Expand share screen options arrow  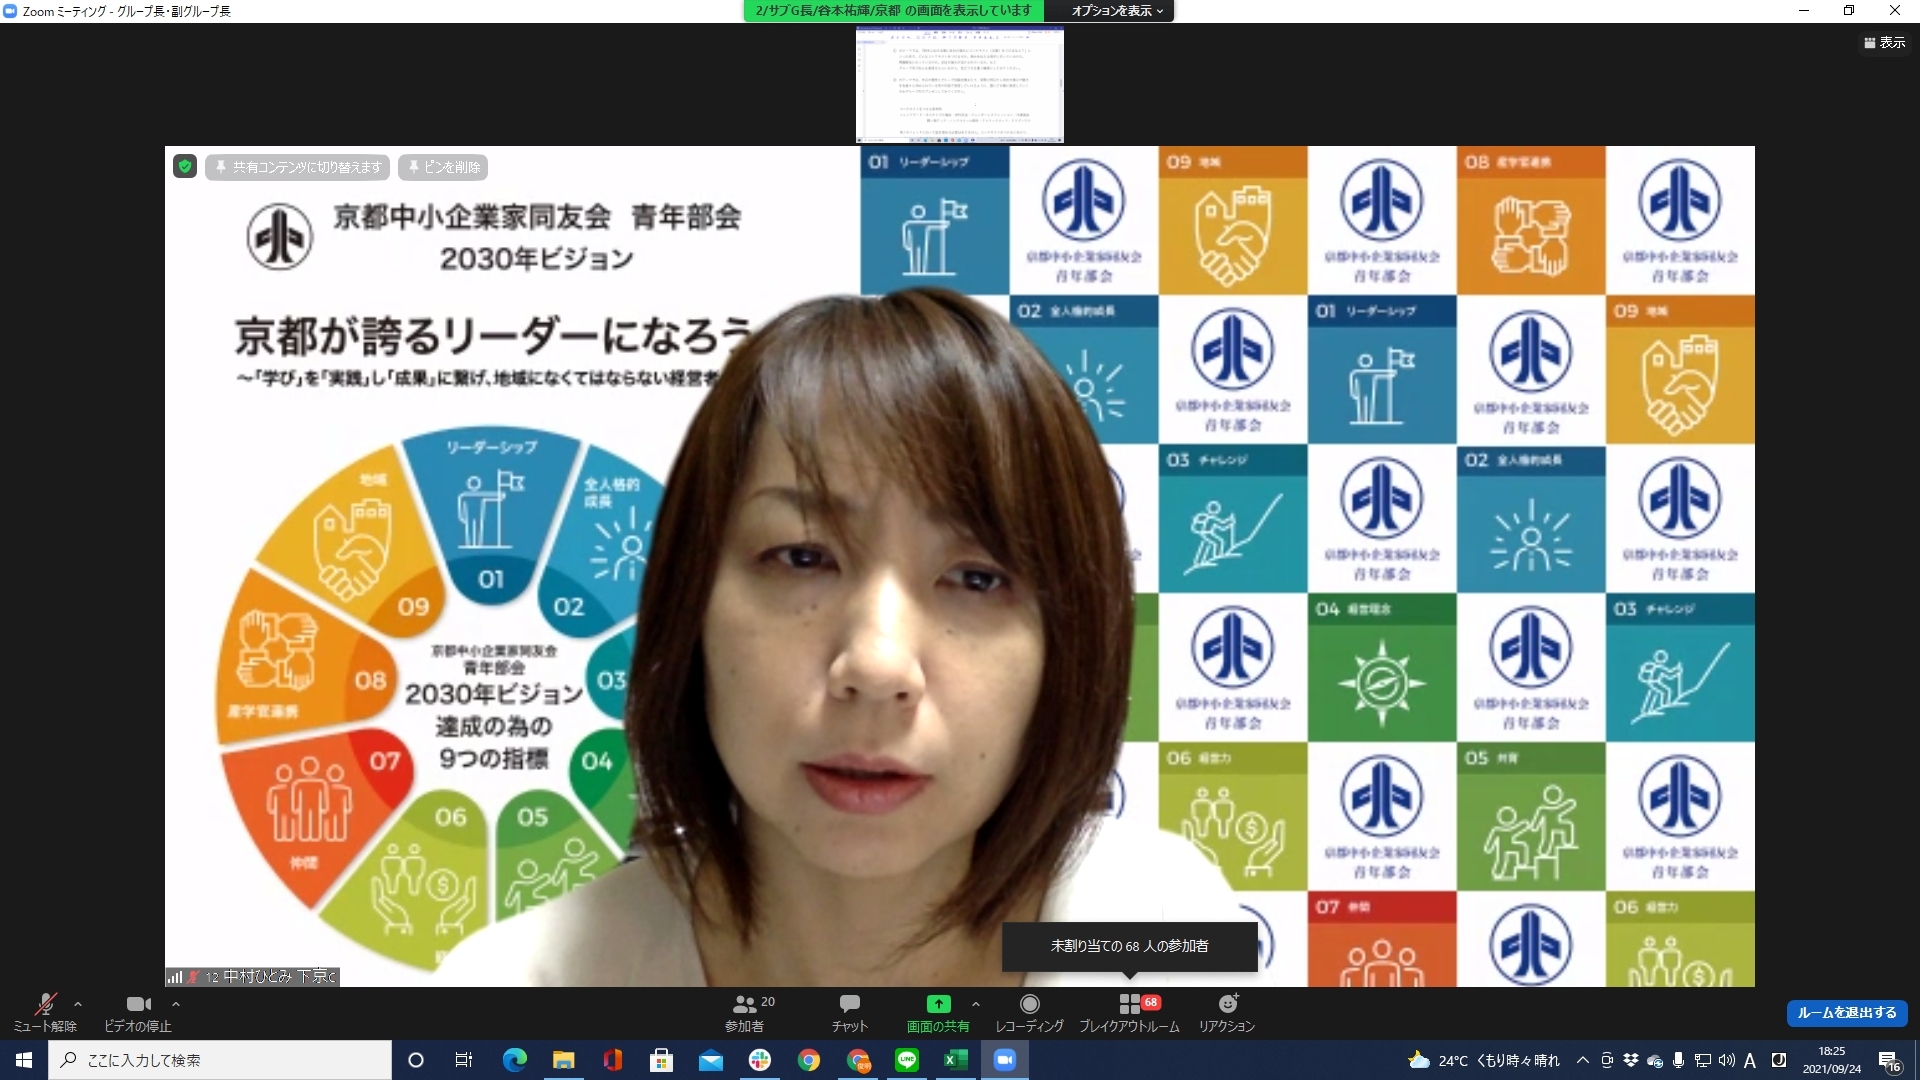point(976,1004)
